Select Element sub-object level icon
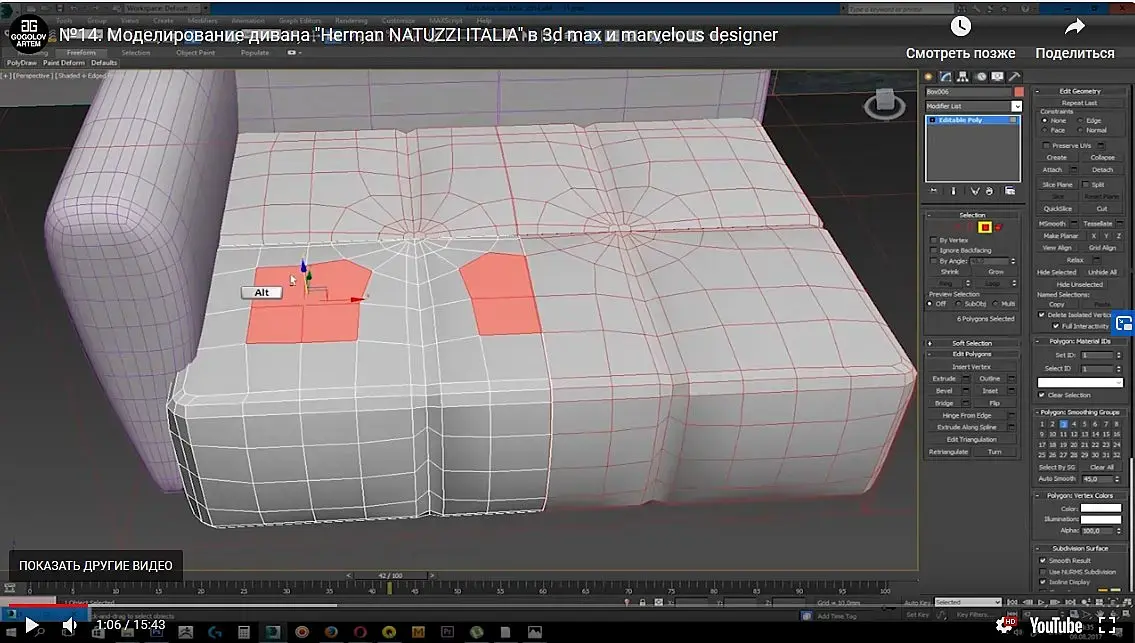The image size is (1135, 643). [x=998, y=228]
